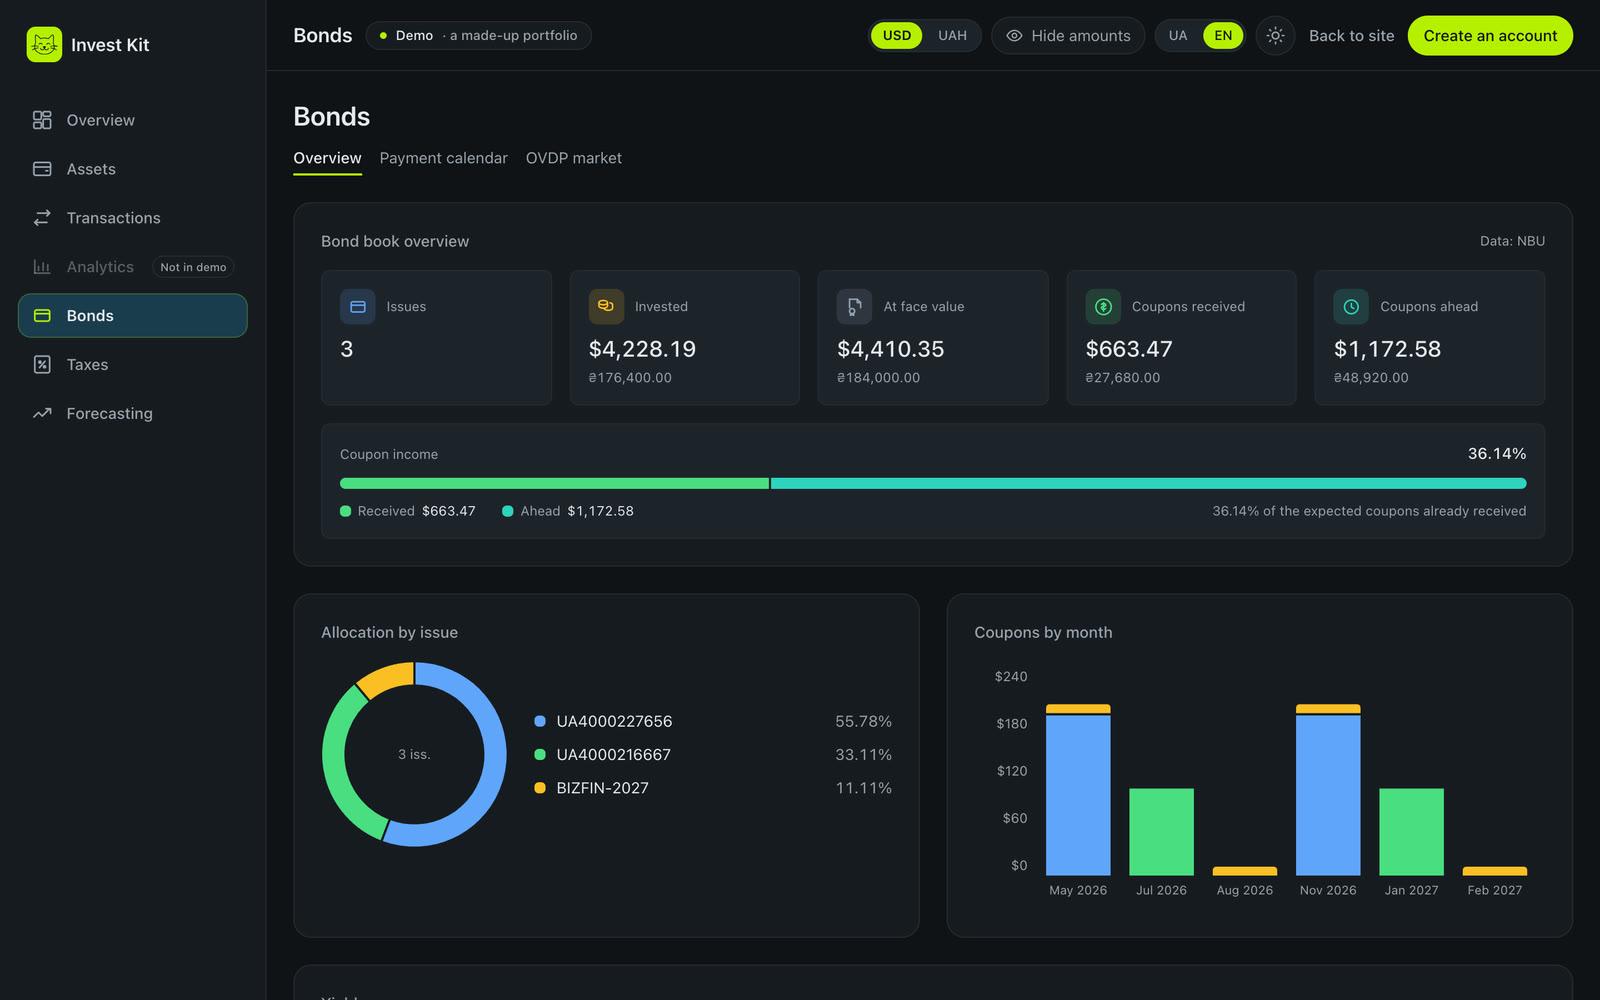1600x1000 pixels.
Task: Switch language to UA
Action: pyautogui.click(x=1178, y=36)
